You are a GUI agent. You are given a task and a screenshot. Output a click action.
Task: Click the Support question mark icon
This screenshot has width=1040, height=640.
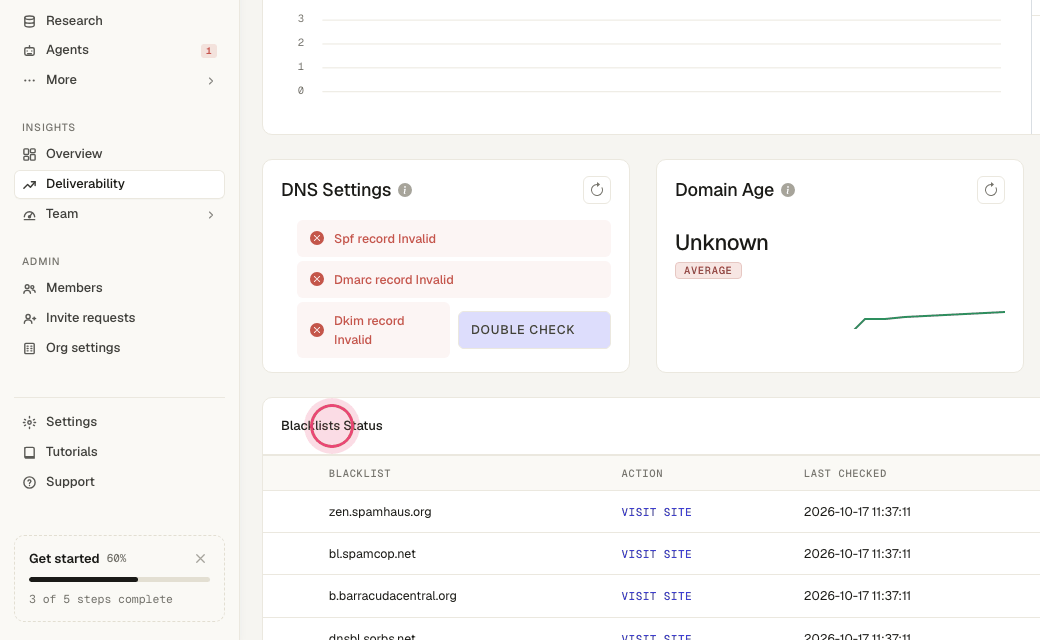pos(29,482)
